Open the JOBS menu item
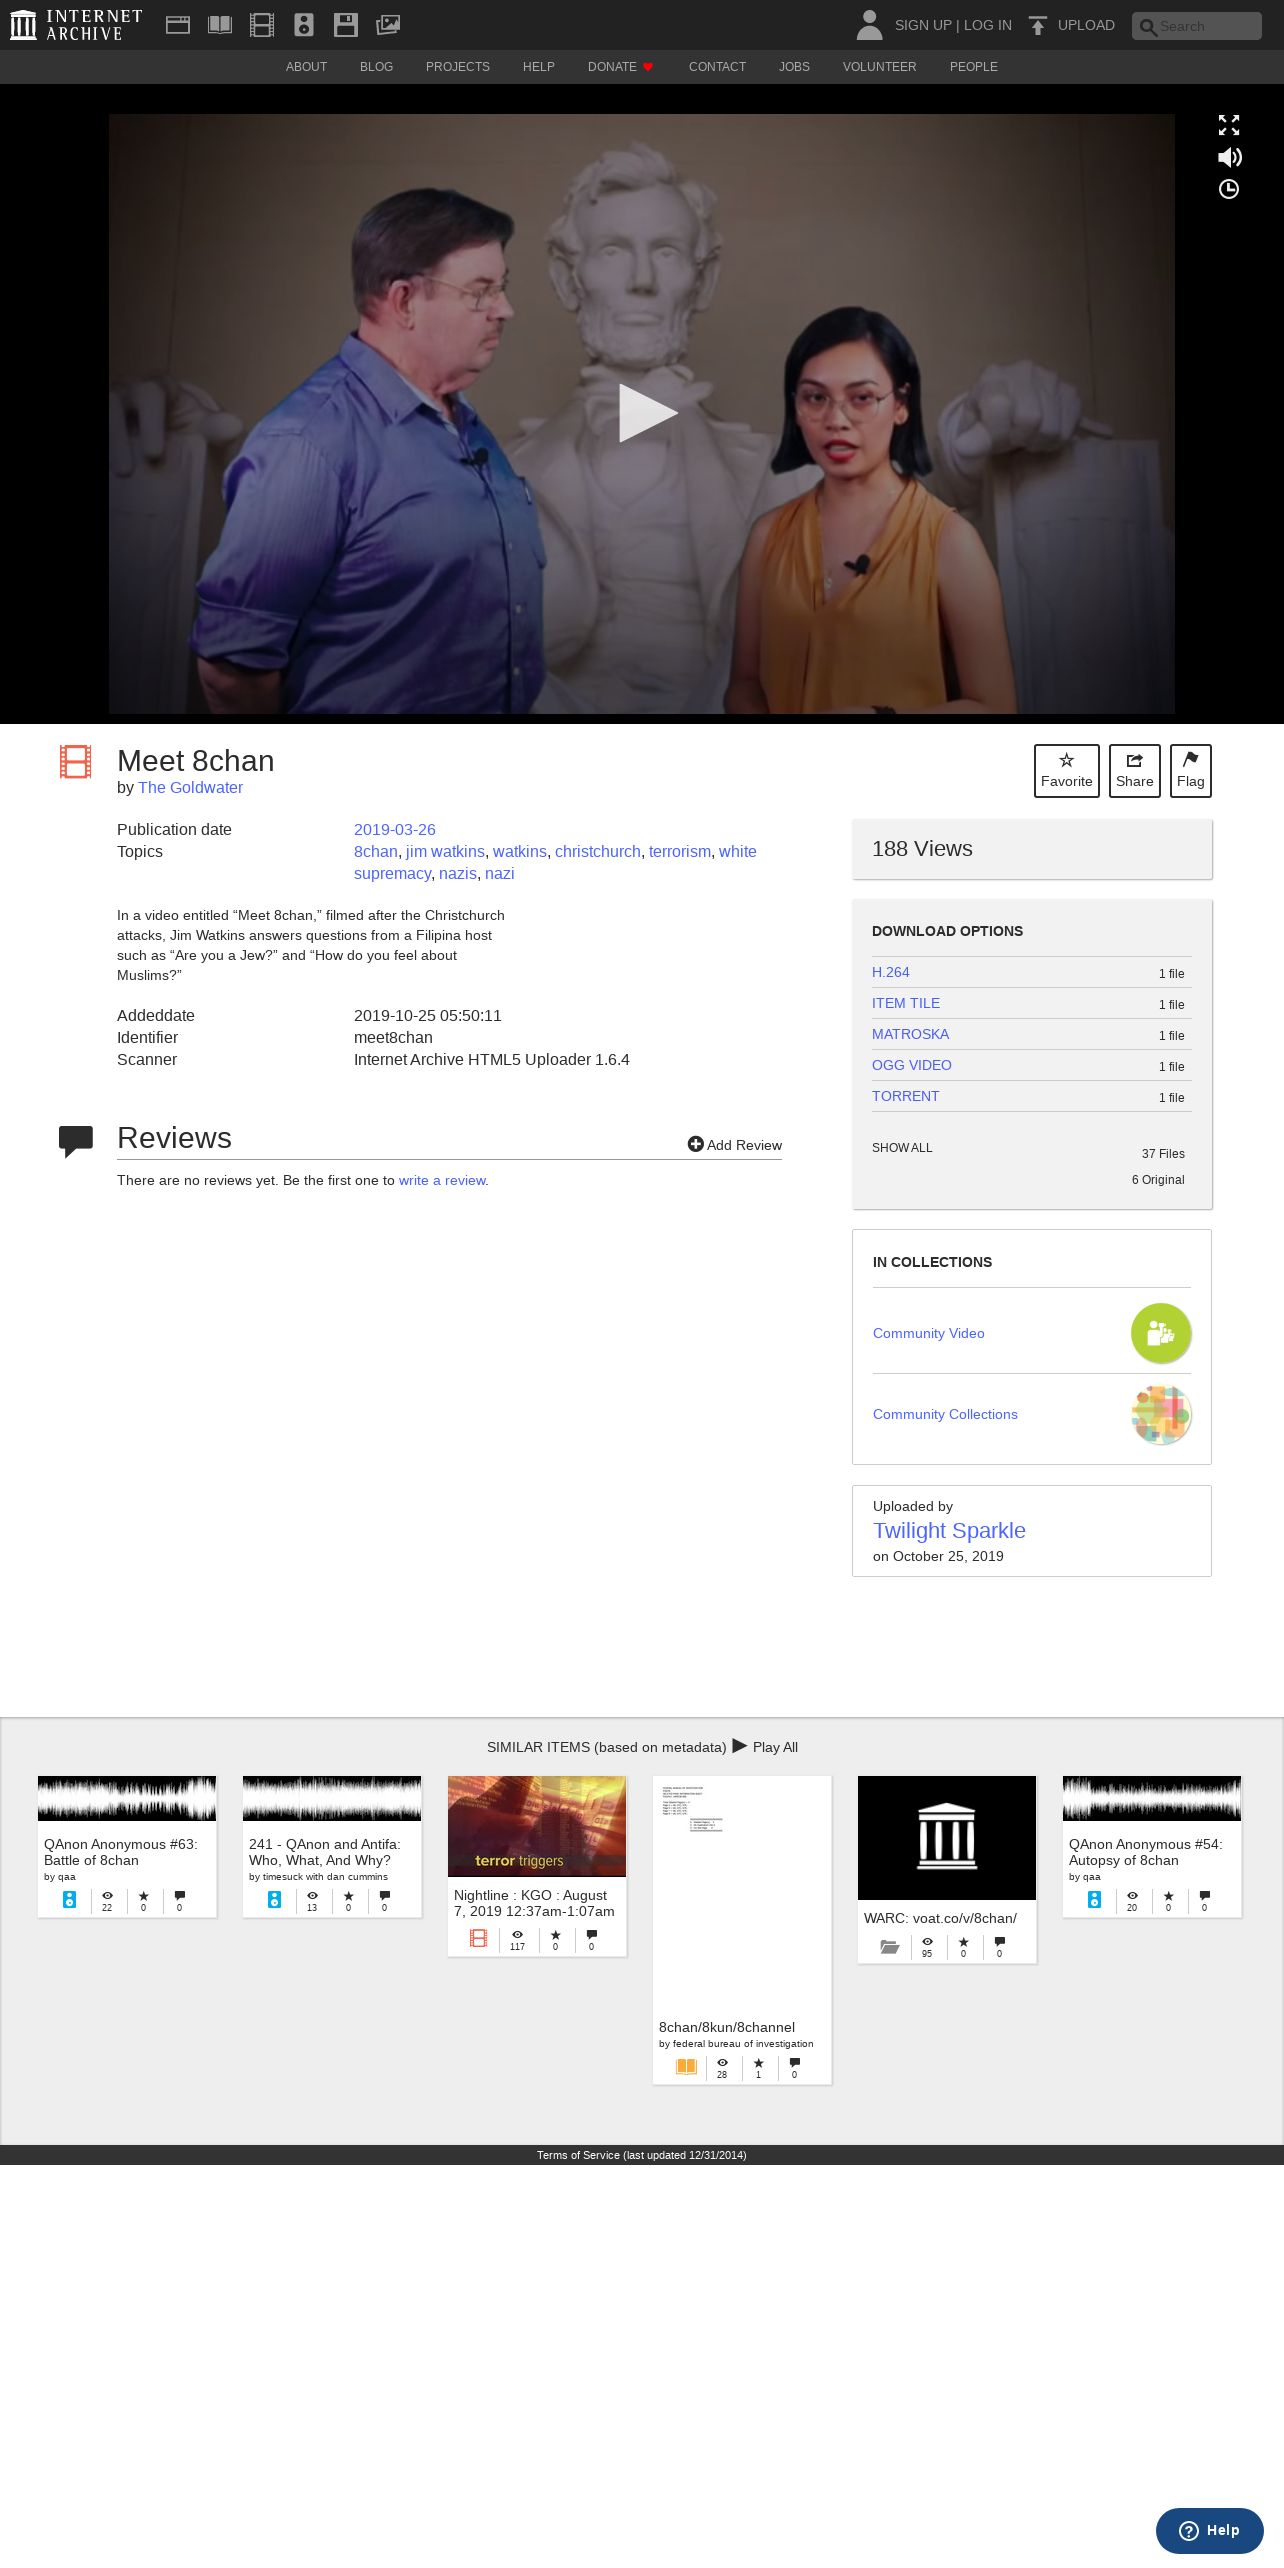This screenshot has width=1284, height=2568. click(794, 67)
